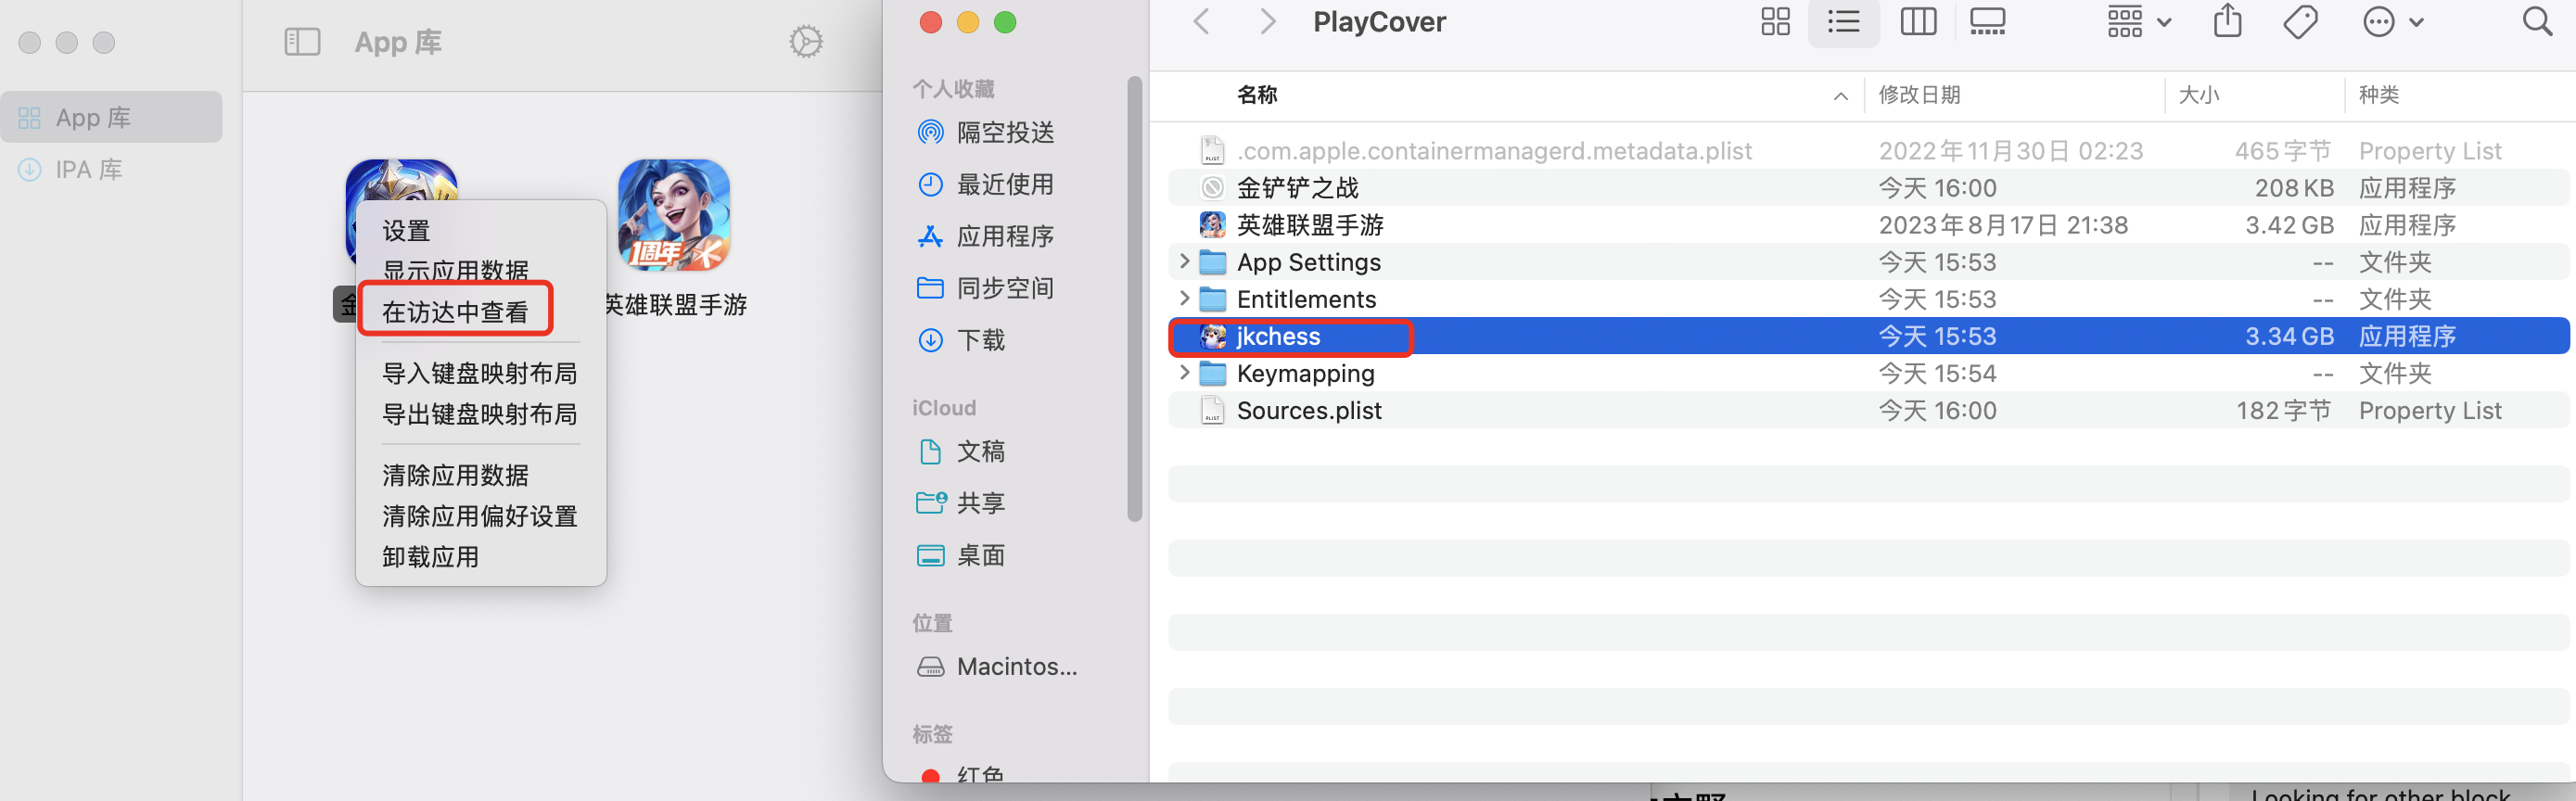
Task: Click the Finder back arrow
Action: [x=1202, y=22]
